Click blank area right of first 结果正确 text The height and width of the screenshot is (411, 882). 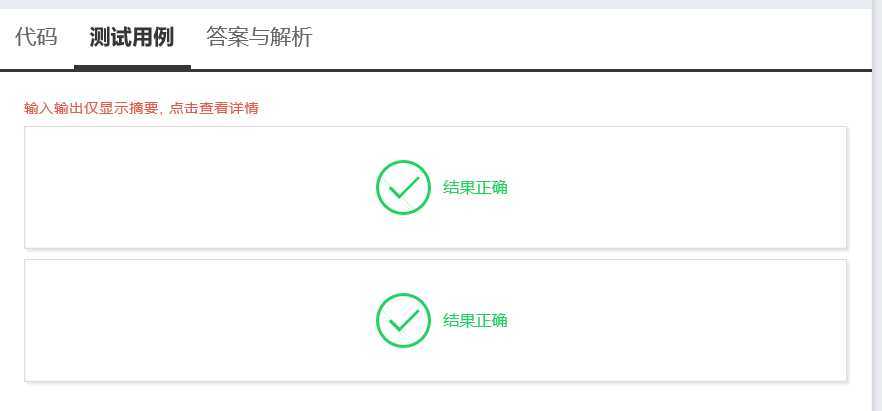pos(675,187)
